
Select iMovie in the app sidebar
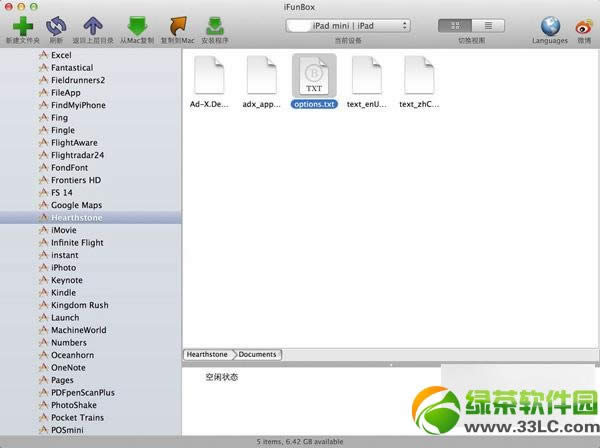point(64,230)
